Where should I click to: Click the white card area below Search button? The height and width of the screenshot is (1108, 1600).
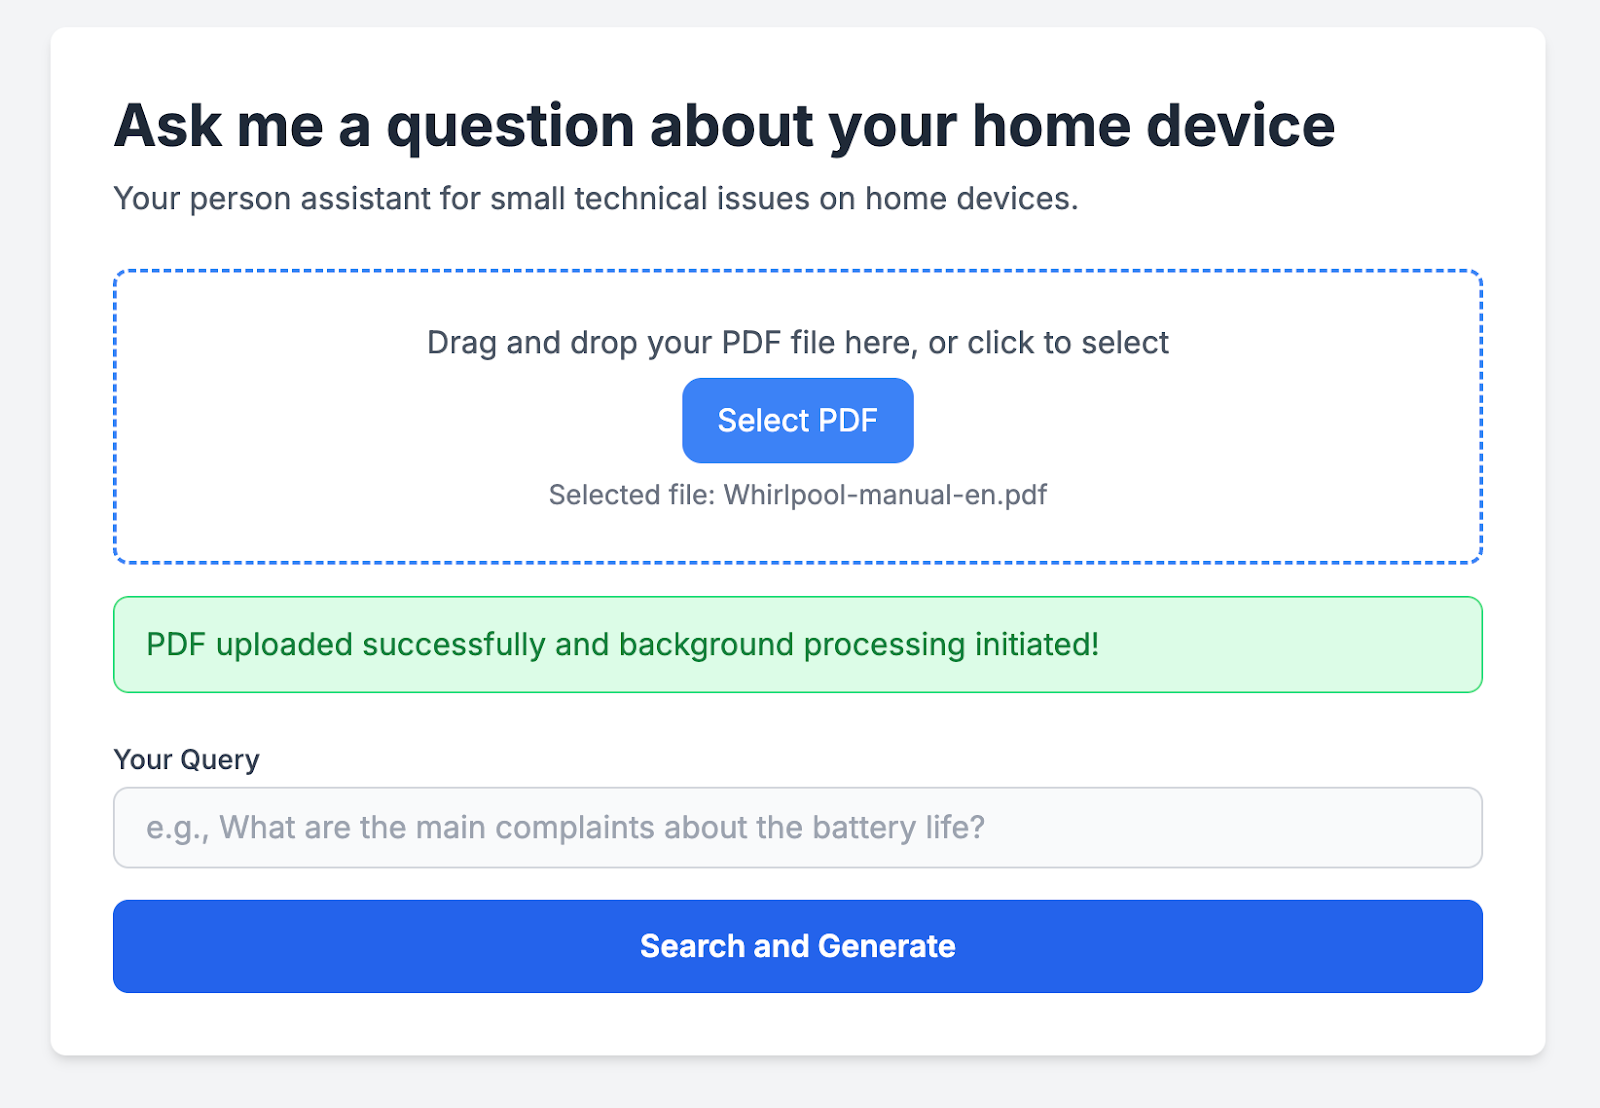tap(797, 1024)
